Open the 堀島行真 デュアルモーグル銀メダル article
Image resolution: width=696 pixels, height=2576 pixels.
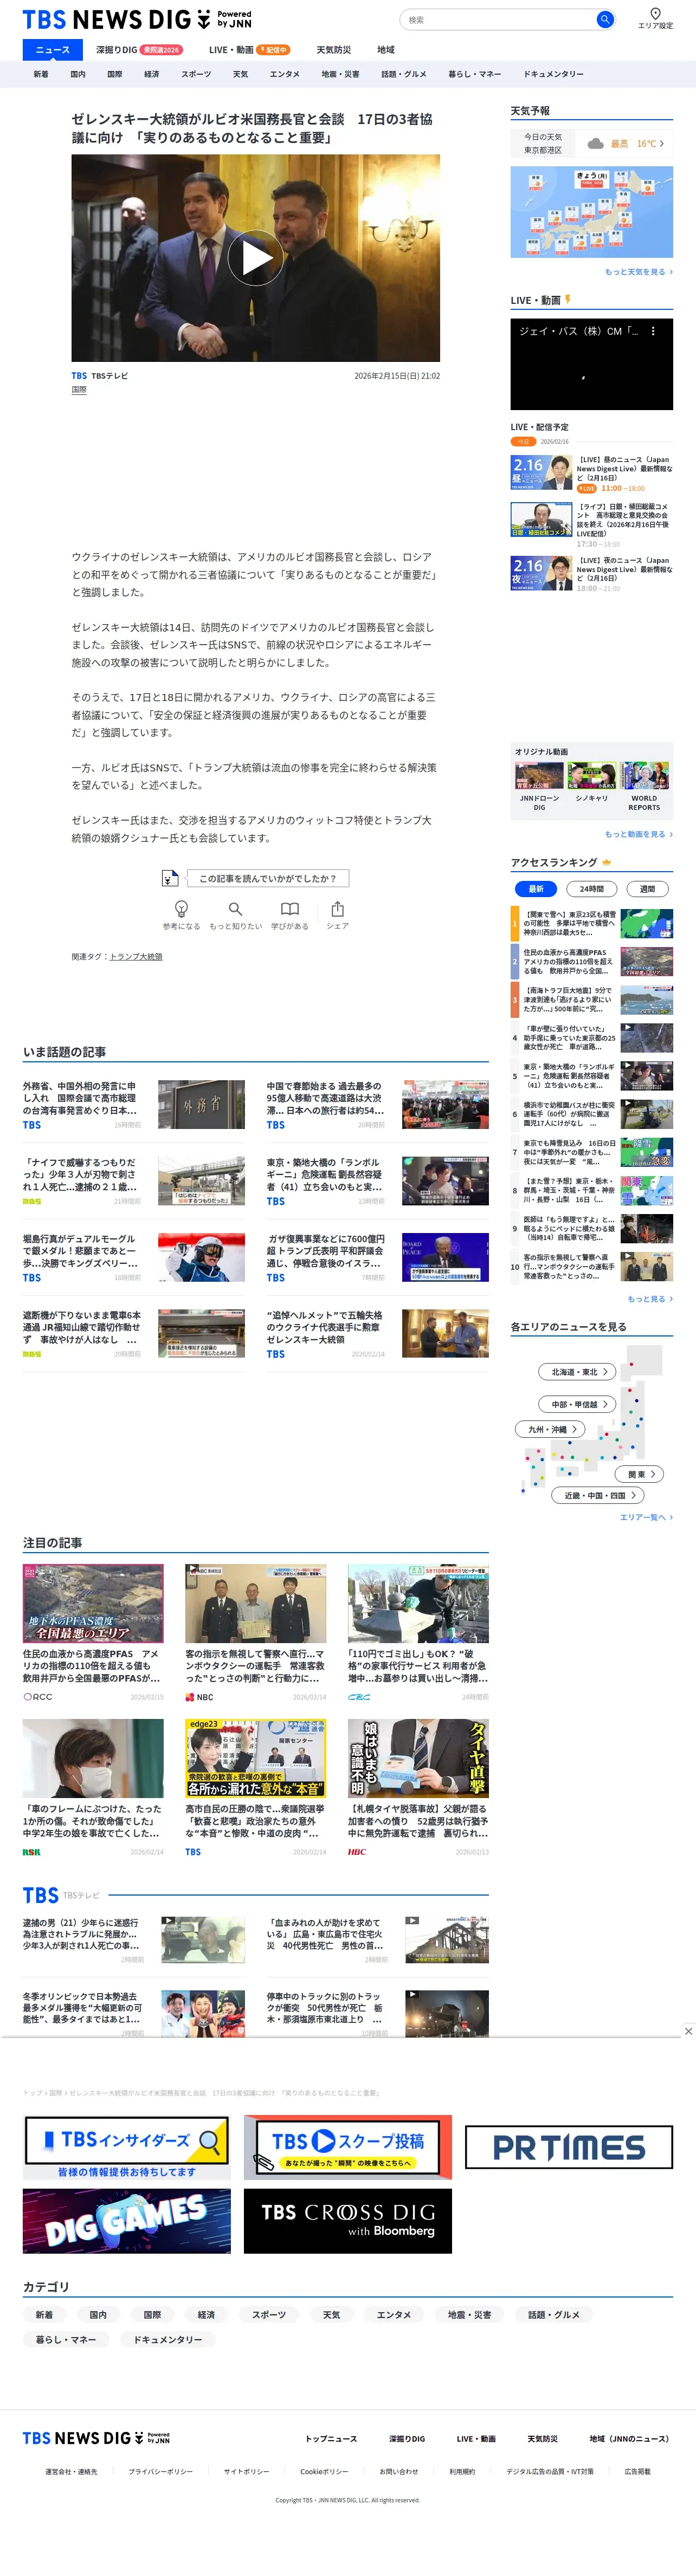pyautogui.click(x=134, y=1257)
